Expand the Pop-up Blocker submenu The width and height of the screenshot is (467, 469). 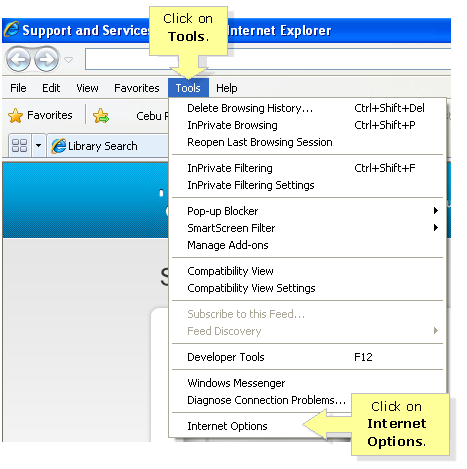307,211
